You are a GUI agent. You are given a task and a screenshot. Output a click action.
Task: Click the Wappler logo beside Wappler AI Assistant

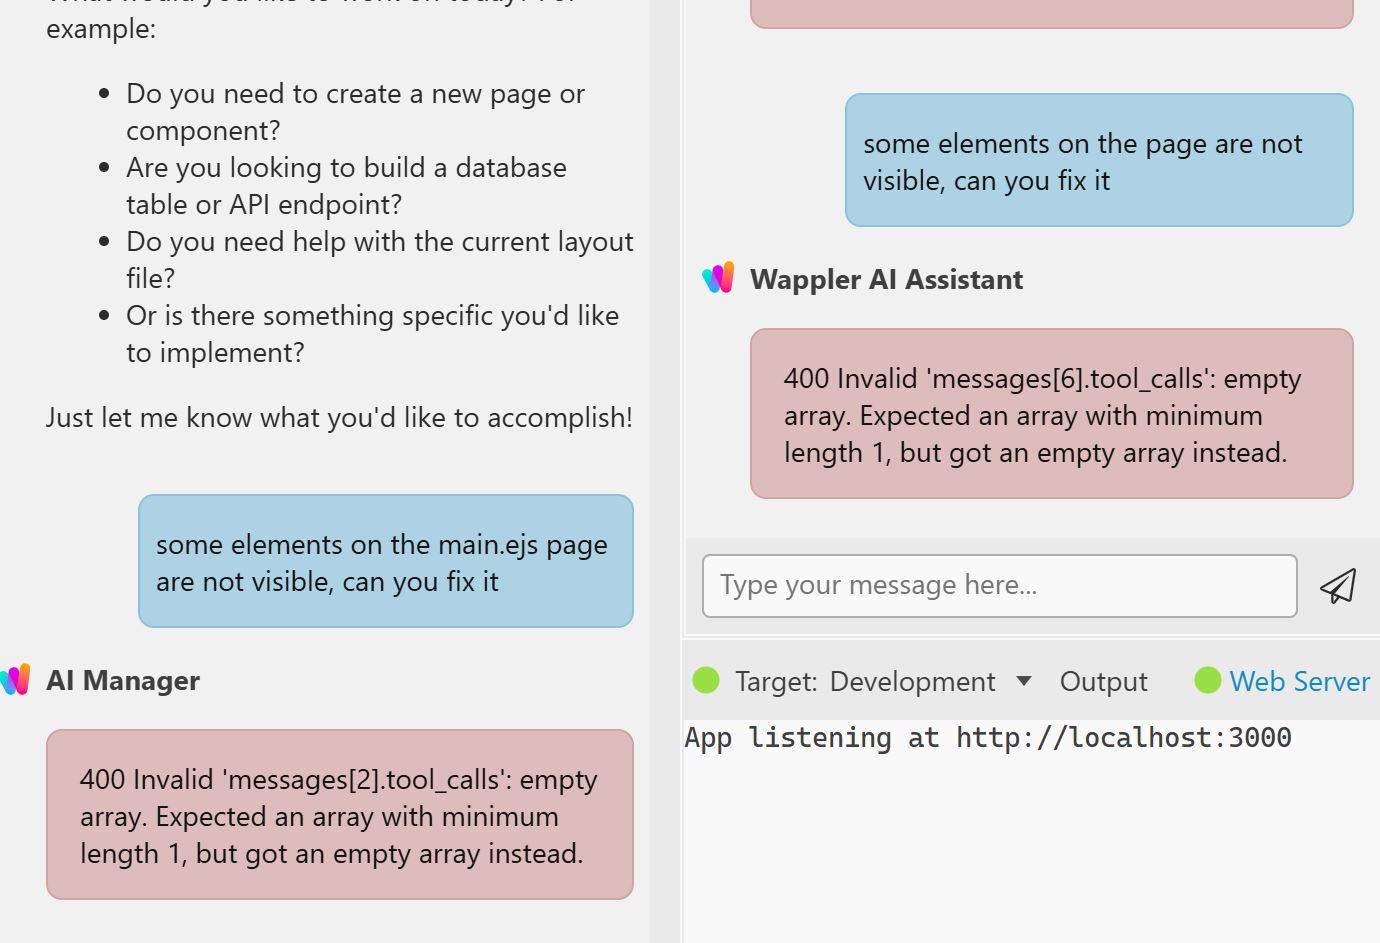[718, 279]
